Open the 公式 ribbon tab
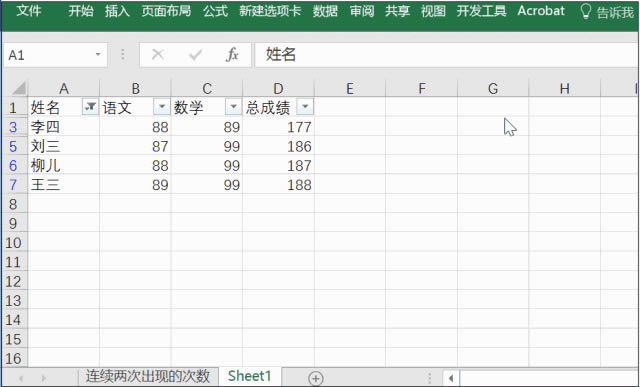640x387 pixels. 215,11
